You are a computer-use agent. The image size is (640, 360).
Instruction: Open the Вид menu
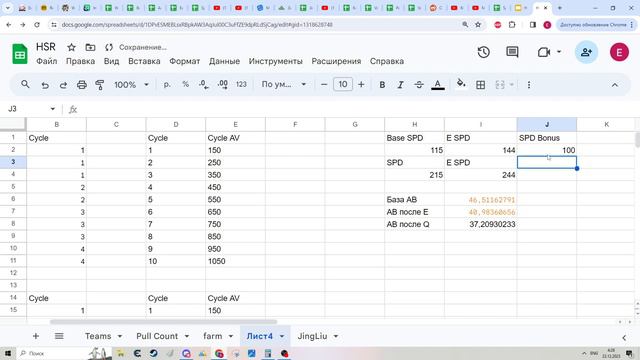(x=111, y=61)
